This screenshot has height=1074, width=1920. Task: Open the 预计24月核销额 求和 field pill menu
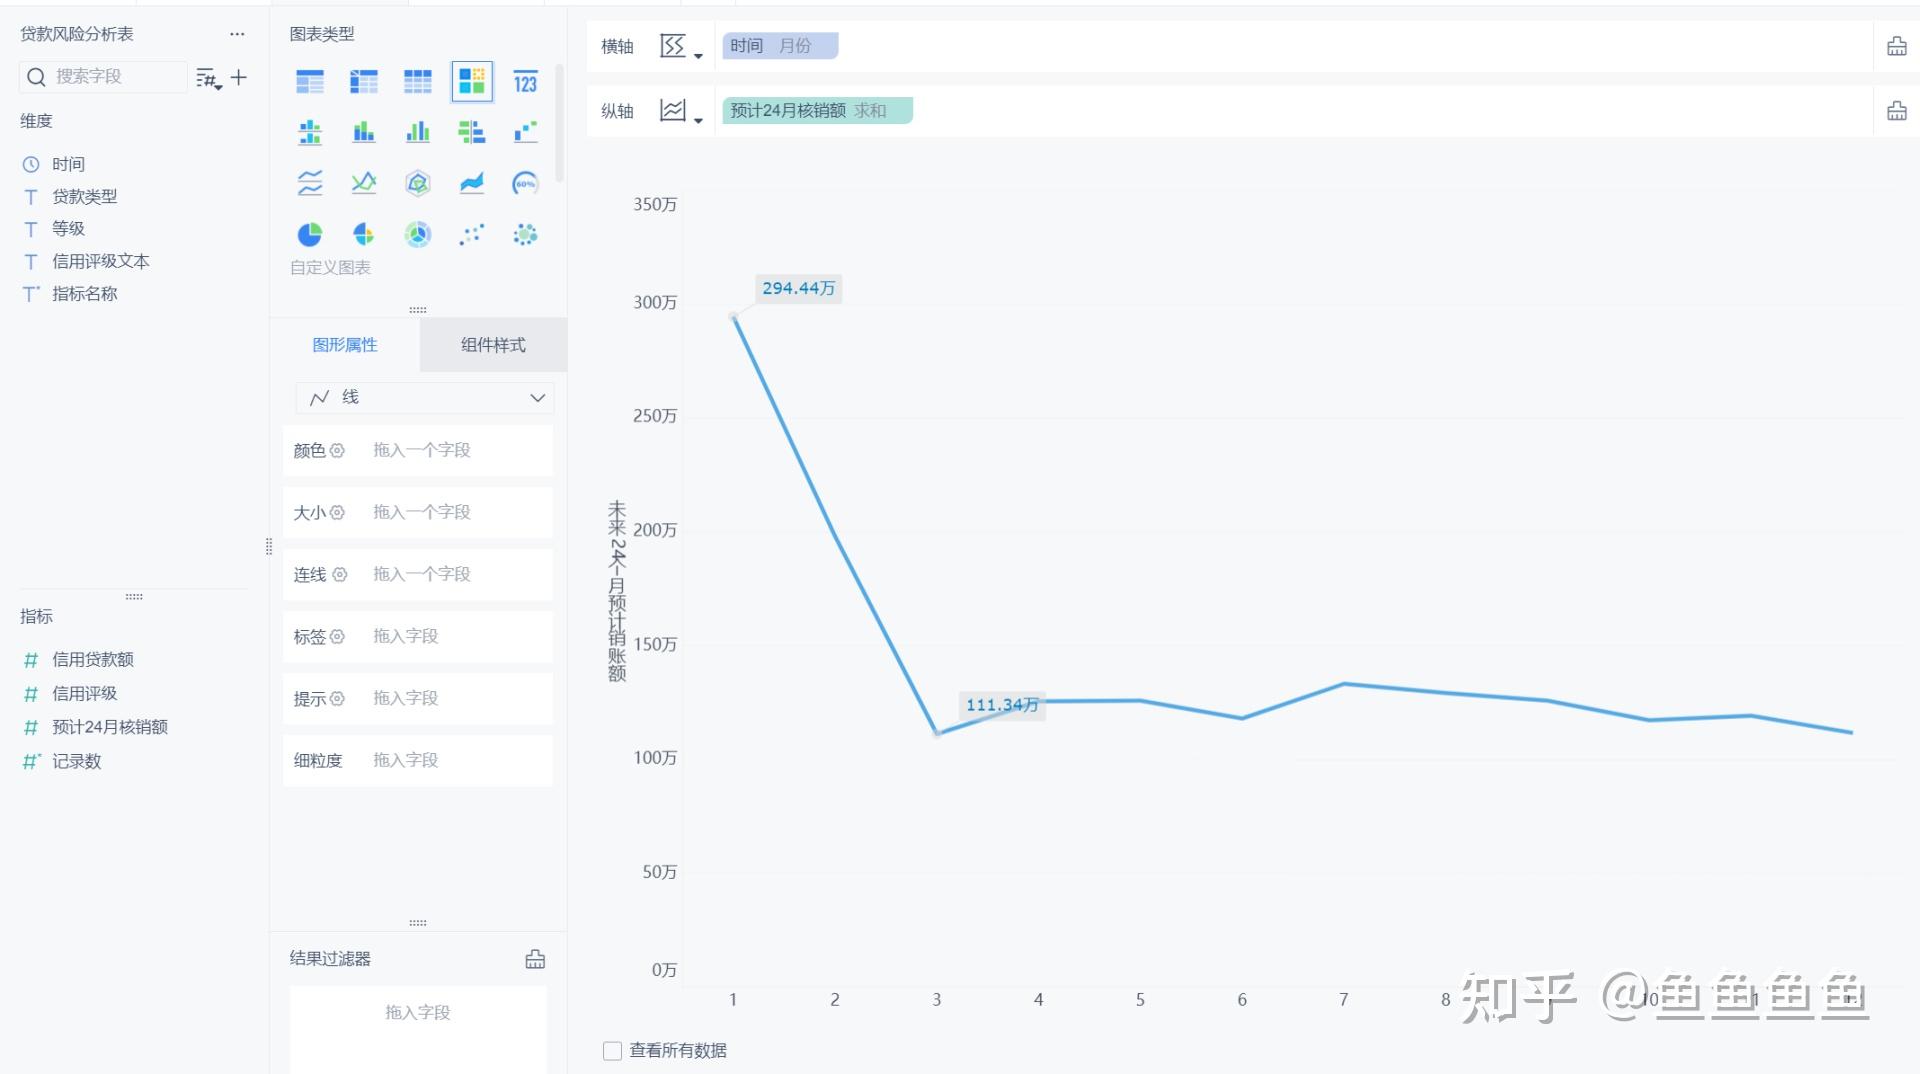pos(817,111)
